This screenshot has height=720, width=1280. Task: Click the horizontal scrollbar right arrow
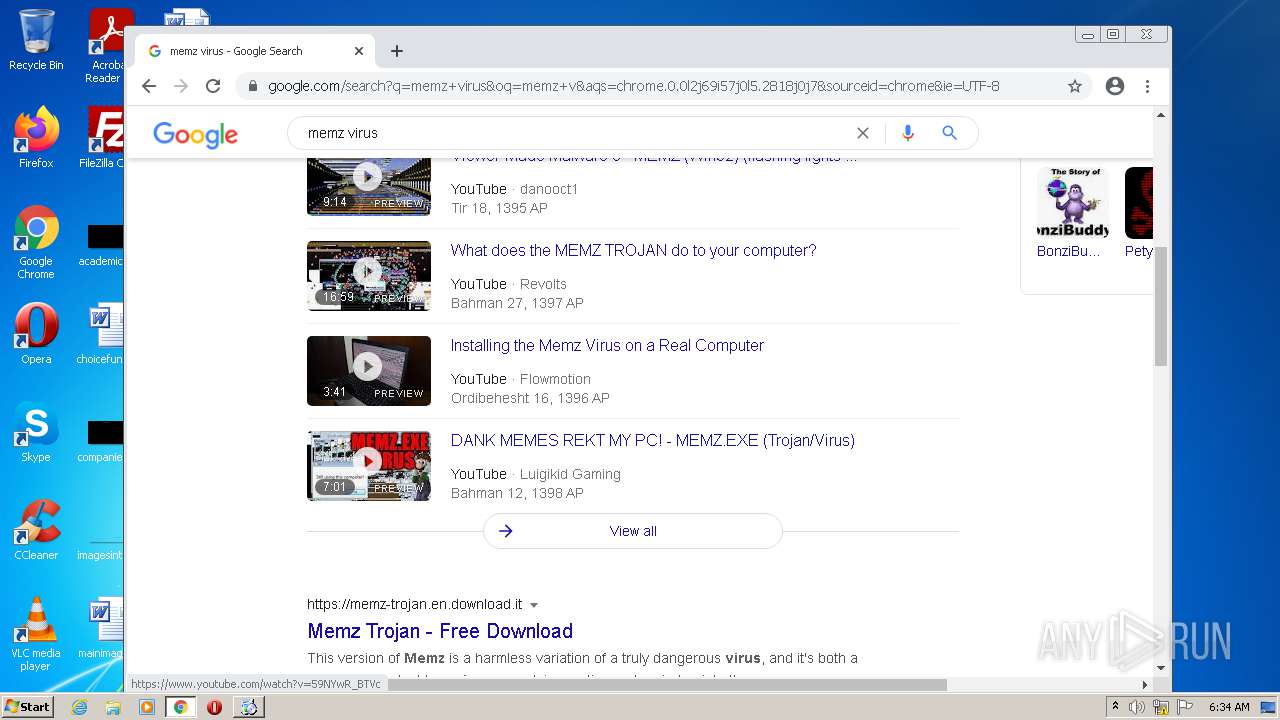[1145, 685]
